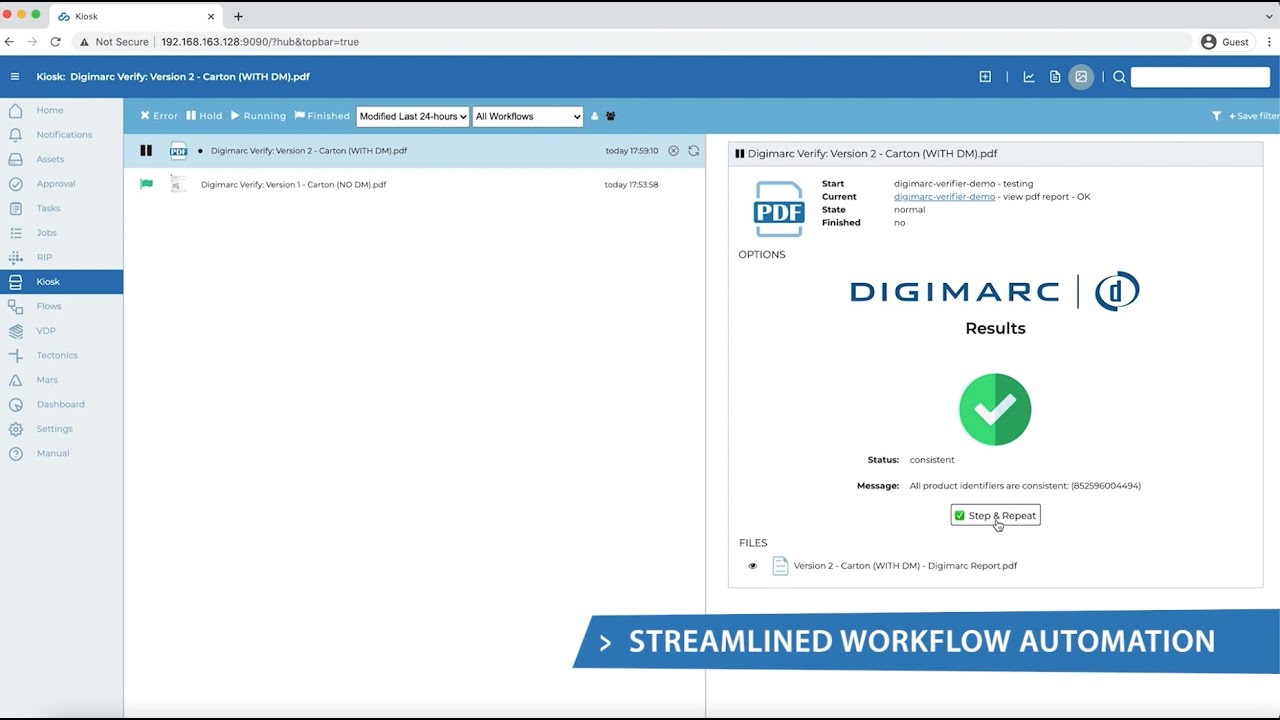
Task: Toggle the Error status filter
Action: coord(159,116)
